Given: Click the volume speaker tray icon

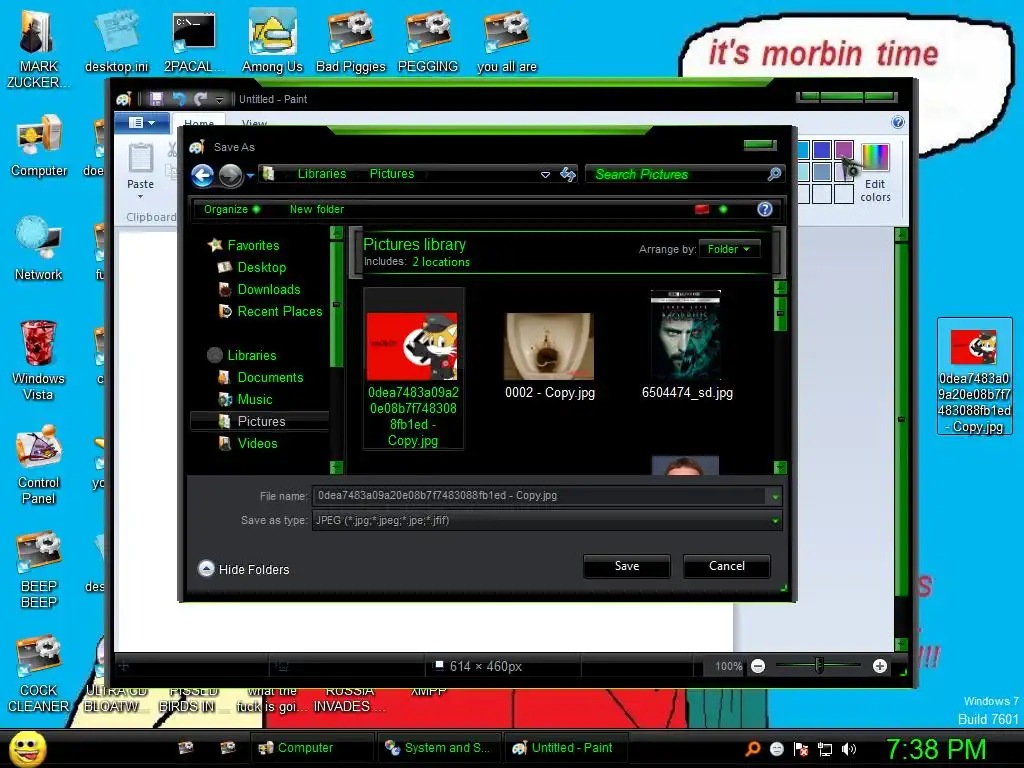Looking at the screenshot, I should (849, 749).
